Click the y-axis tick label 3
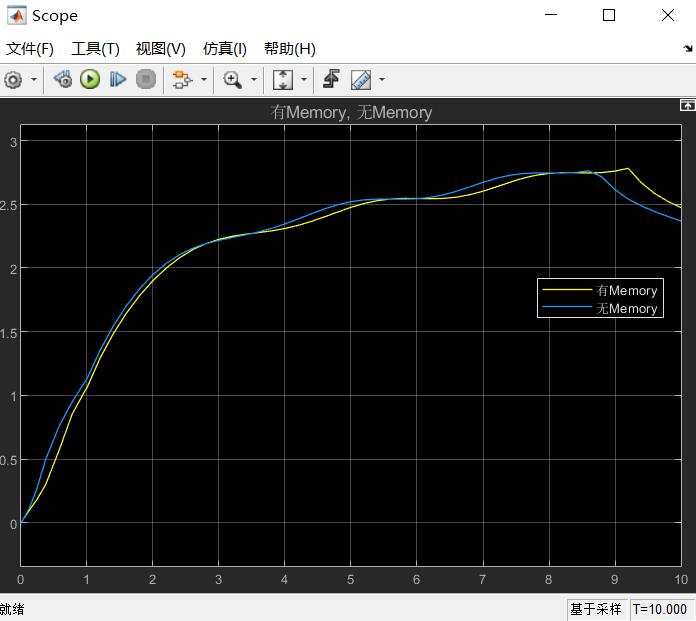This screenshot has height=621, width=696. pos(14,142)
